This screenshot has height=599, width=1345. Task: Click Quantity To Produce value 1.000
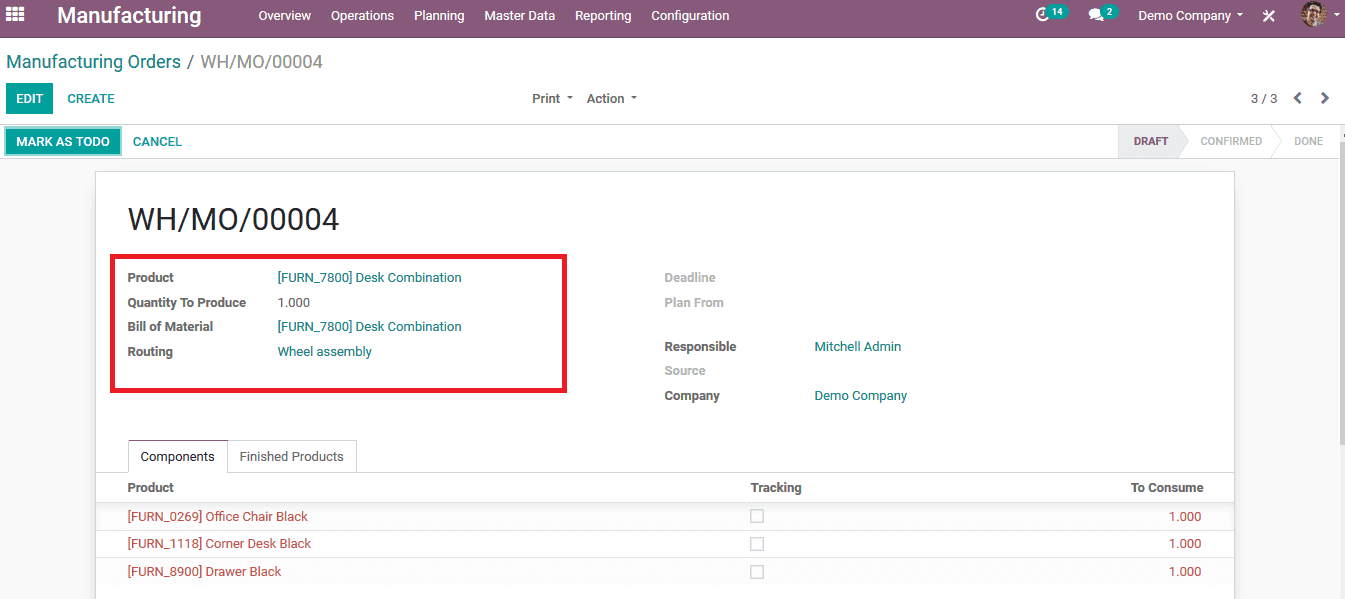(294, 302)
